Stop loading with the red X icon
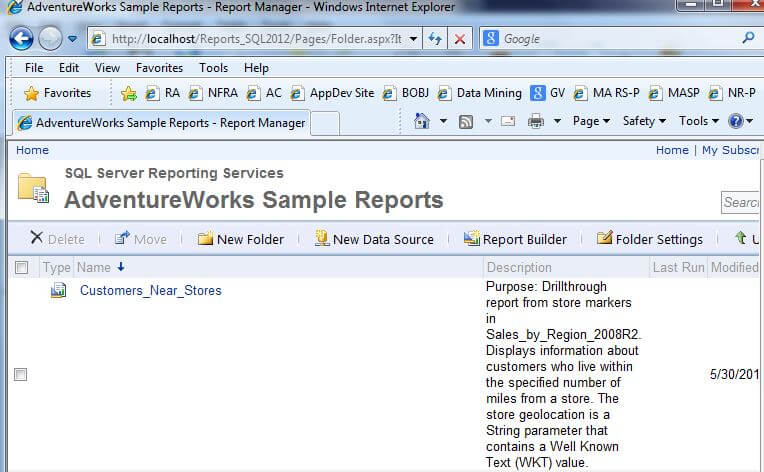 click(x=459, y=38)
